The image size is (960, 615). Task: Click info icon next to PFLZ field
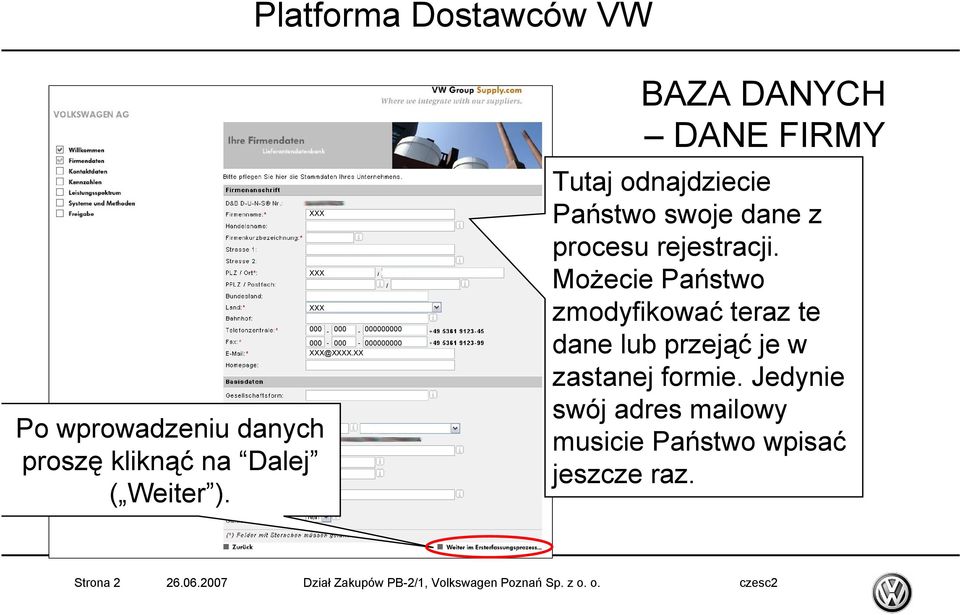point(380,284)
